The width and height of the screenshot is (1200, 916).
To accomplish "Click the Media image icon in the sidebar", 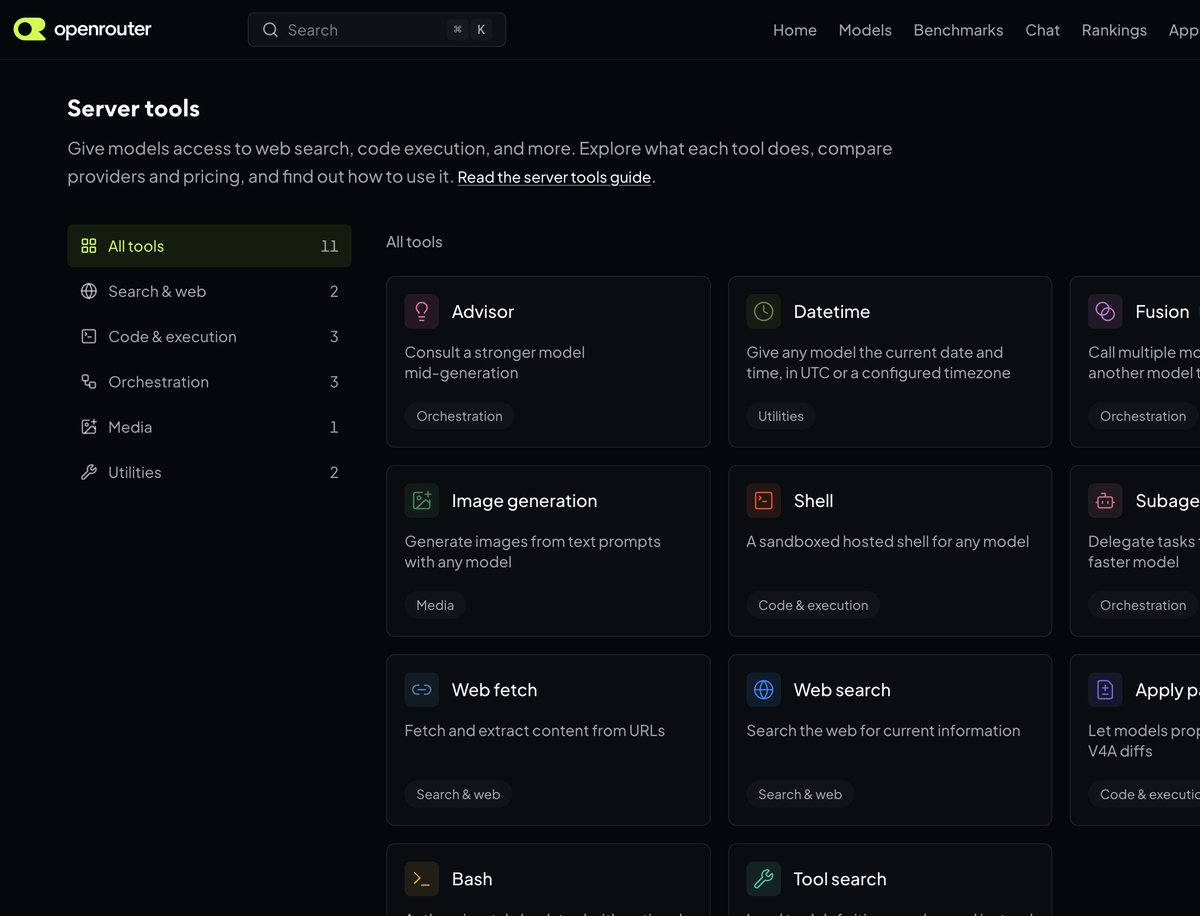I will tap(89, 427).
